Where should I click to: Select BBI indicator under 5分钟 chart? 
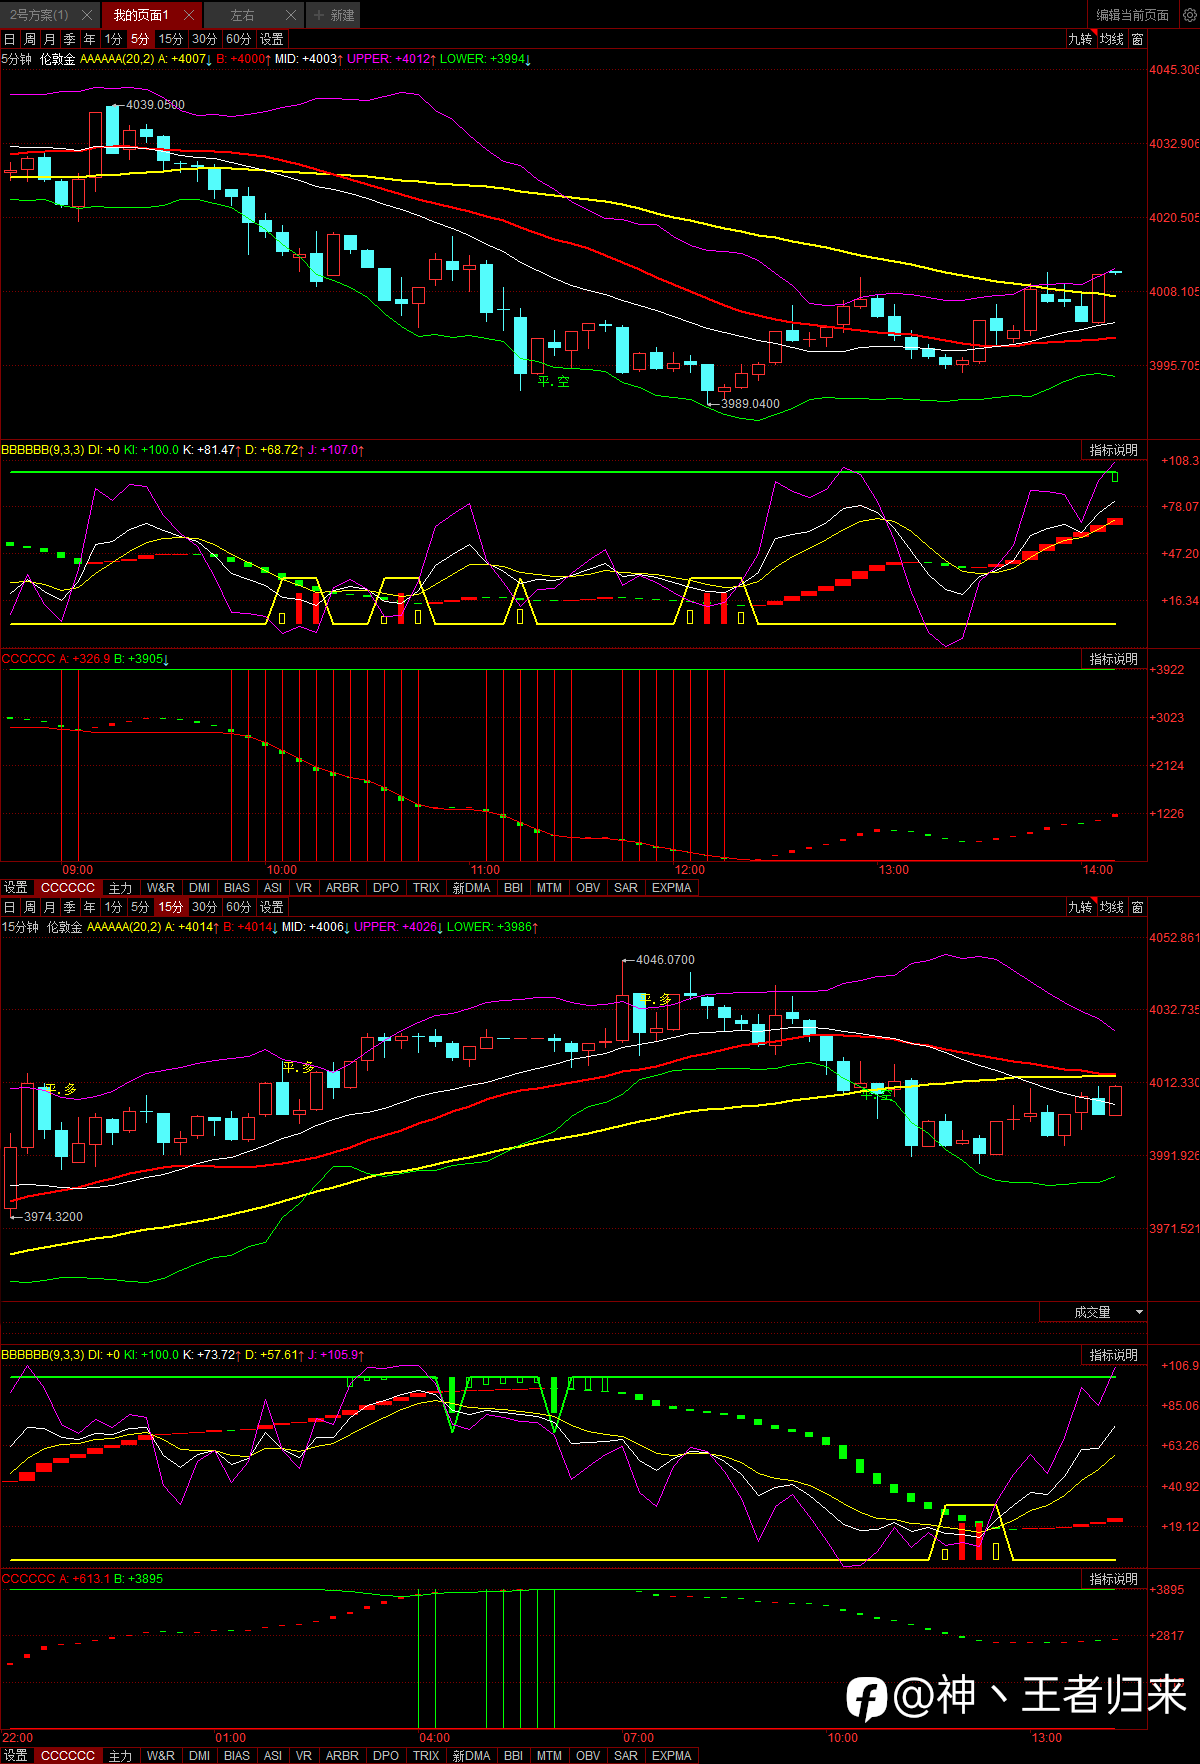[513, 888]
